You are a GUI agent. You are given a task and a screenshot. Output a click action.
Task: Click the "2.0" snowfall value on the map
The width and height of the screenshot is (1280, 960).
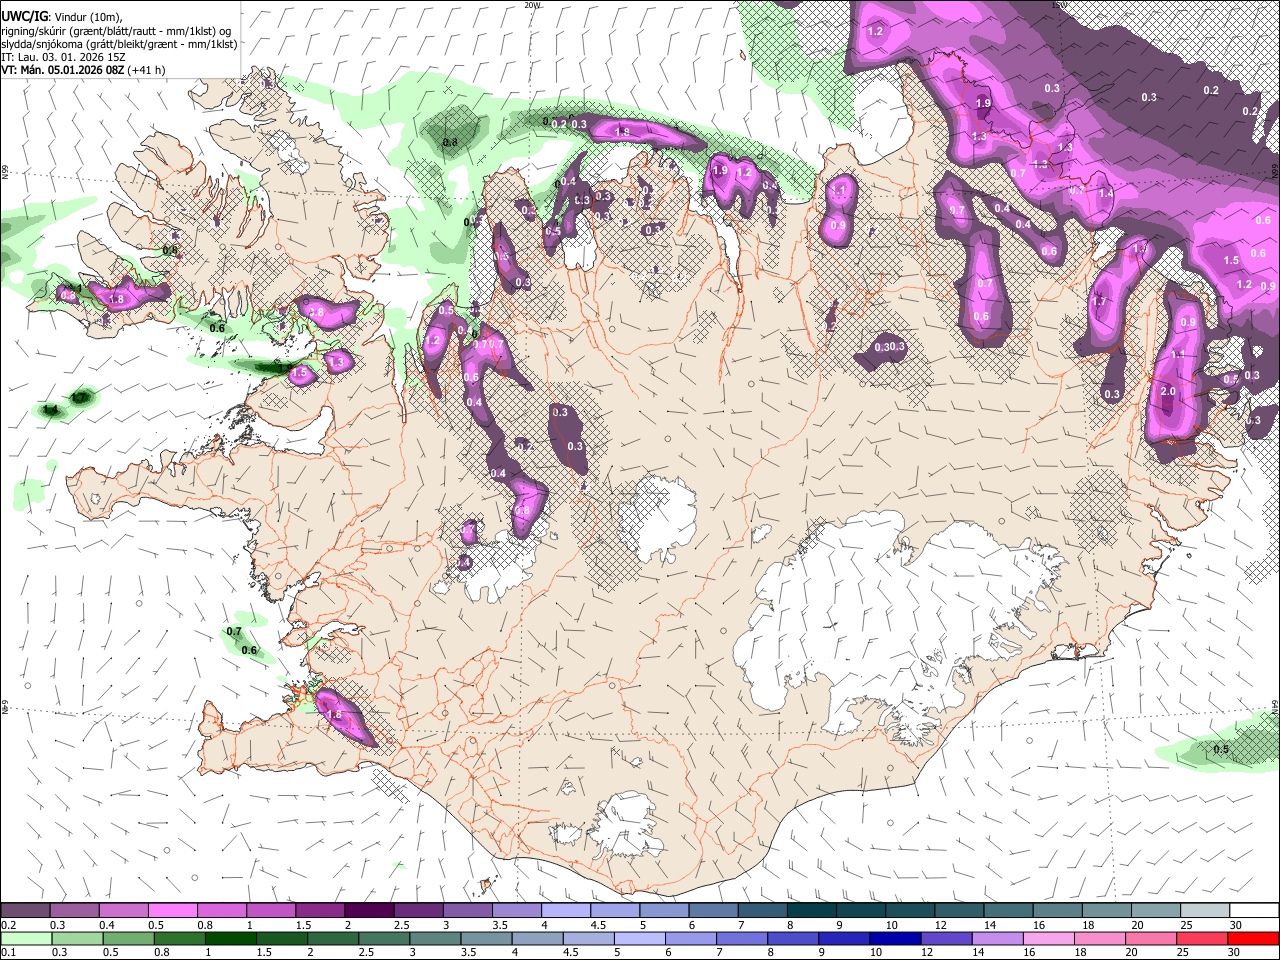pyautogui.click(x=1168, y=391)
